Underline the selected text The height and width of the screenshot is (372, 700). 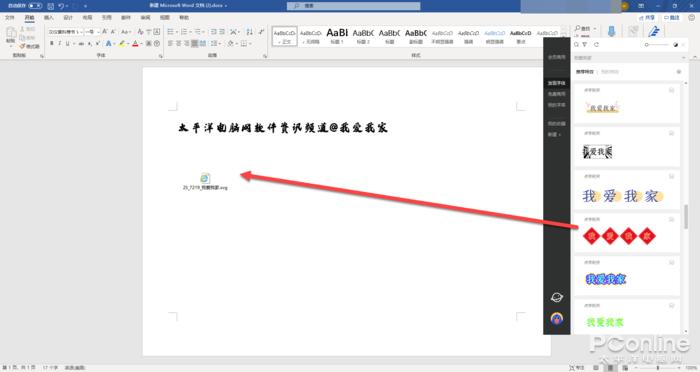tap(67, 44)
